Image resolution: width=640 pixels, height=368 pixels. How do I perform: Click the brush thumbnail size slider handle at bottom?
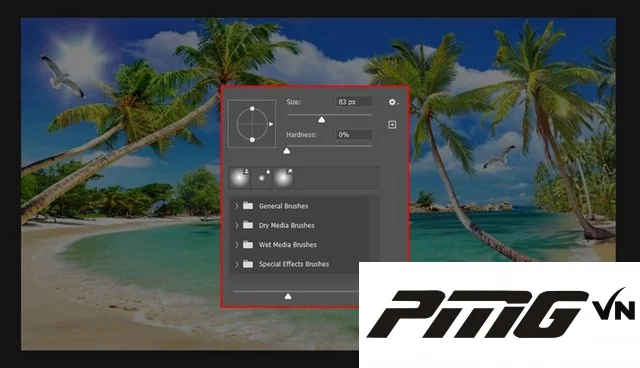pos(288,296)
